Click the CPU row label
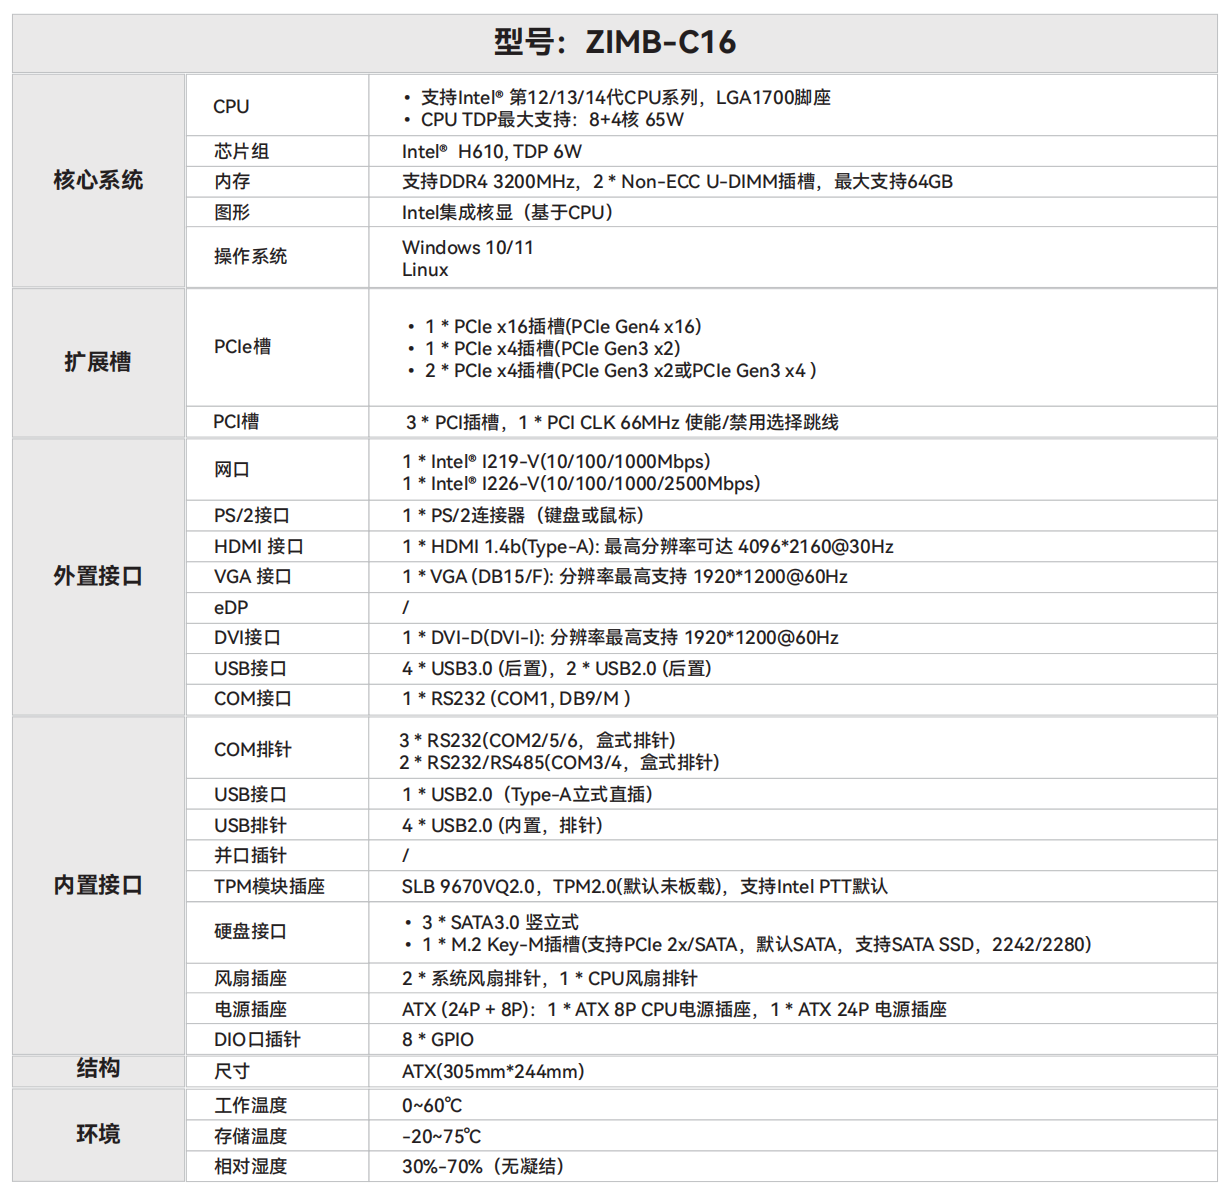 click(231, 106)
